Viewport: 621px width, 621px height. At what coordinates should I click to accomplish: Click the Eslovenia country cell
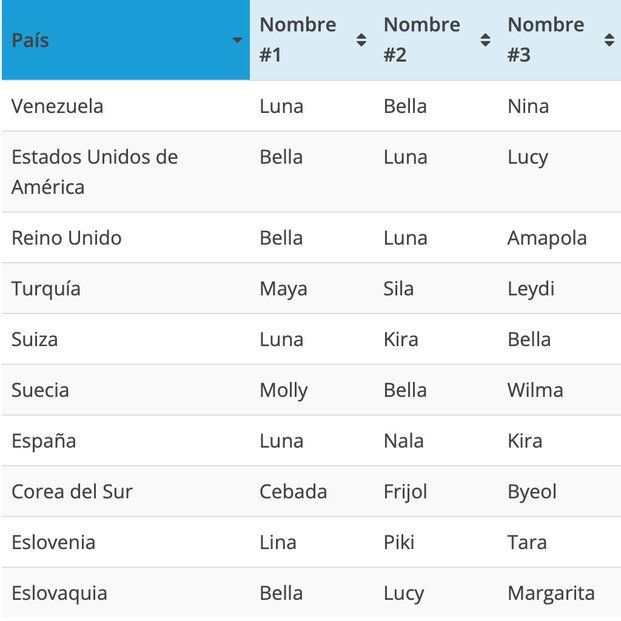point(53,543)
